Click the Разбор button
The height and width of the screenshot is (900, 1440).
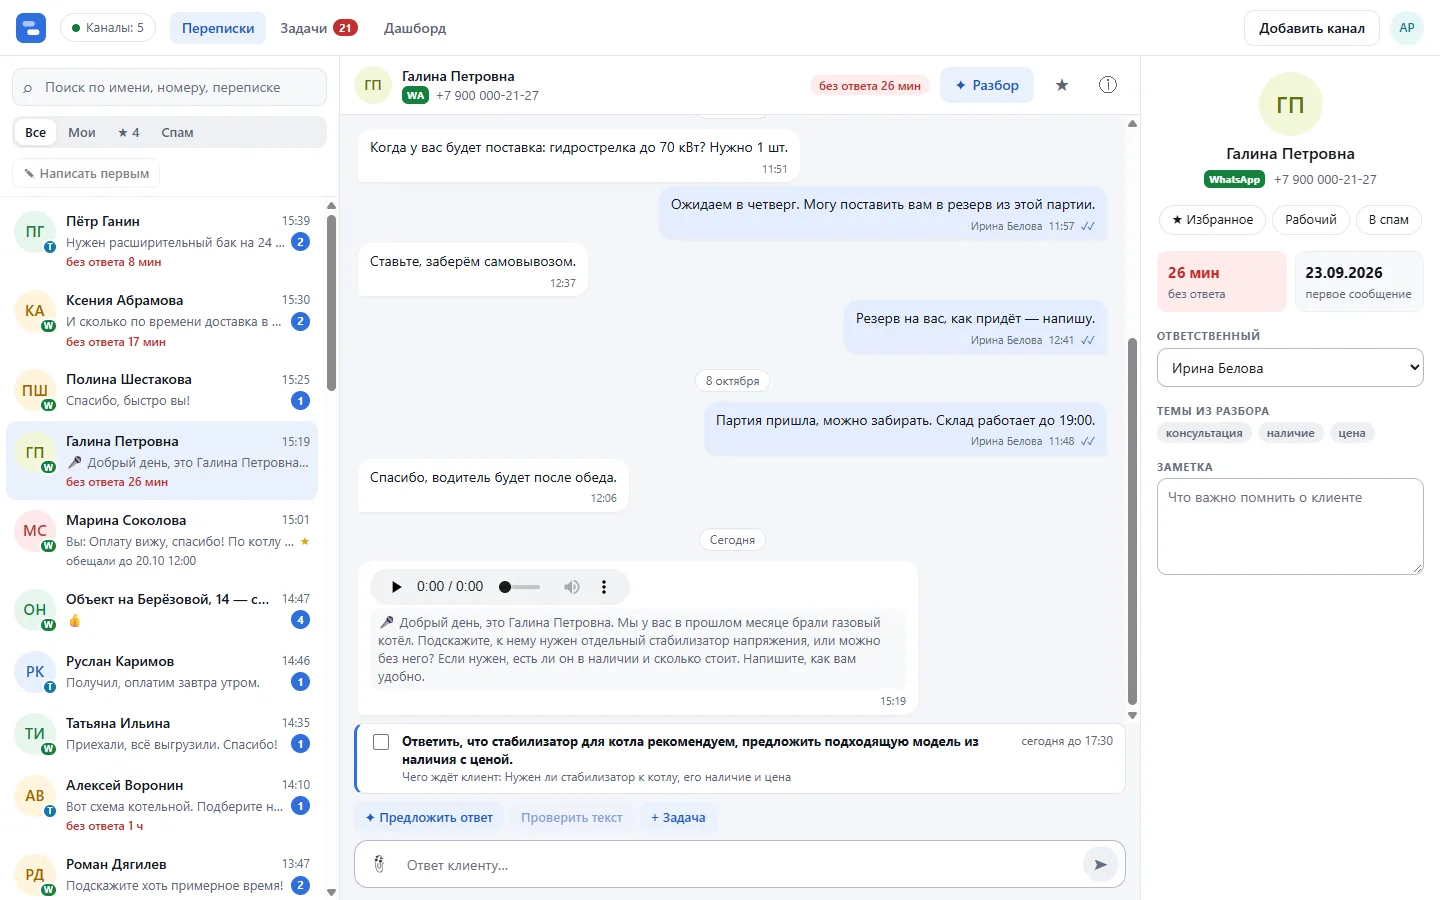[987, 85]
